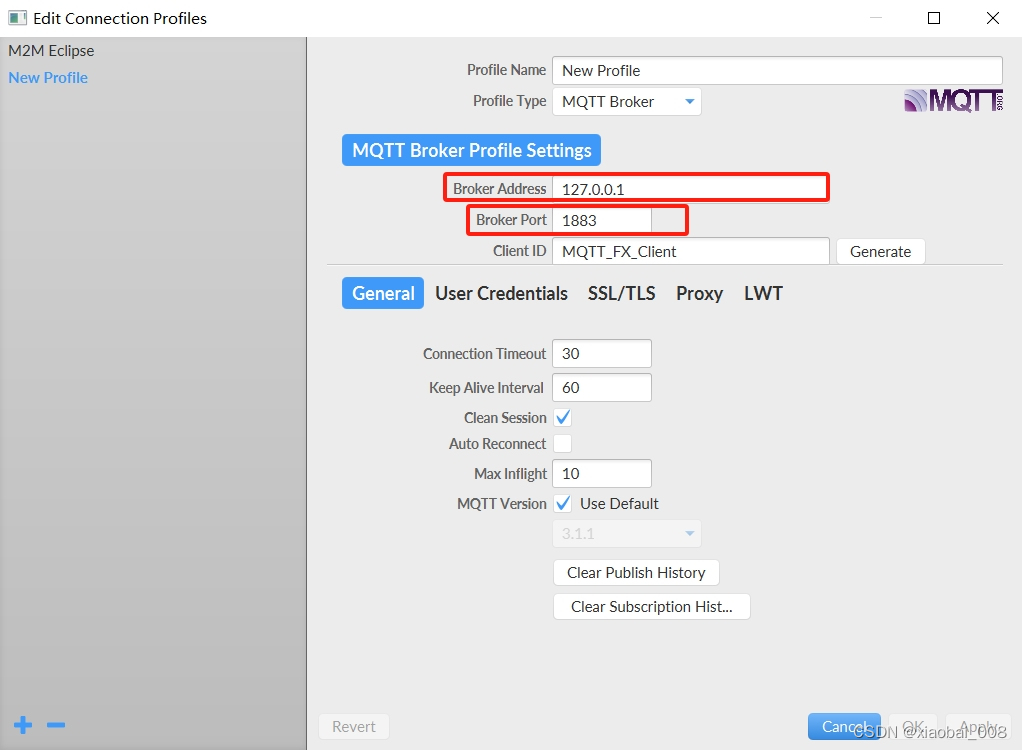This screenshot has width=1022, height=750.
Task: Click the Clear Publish History button
Action: (x=635, y=572)
